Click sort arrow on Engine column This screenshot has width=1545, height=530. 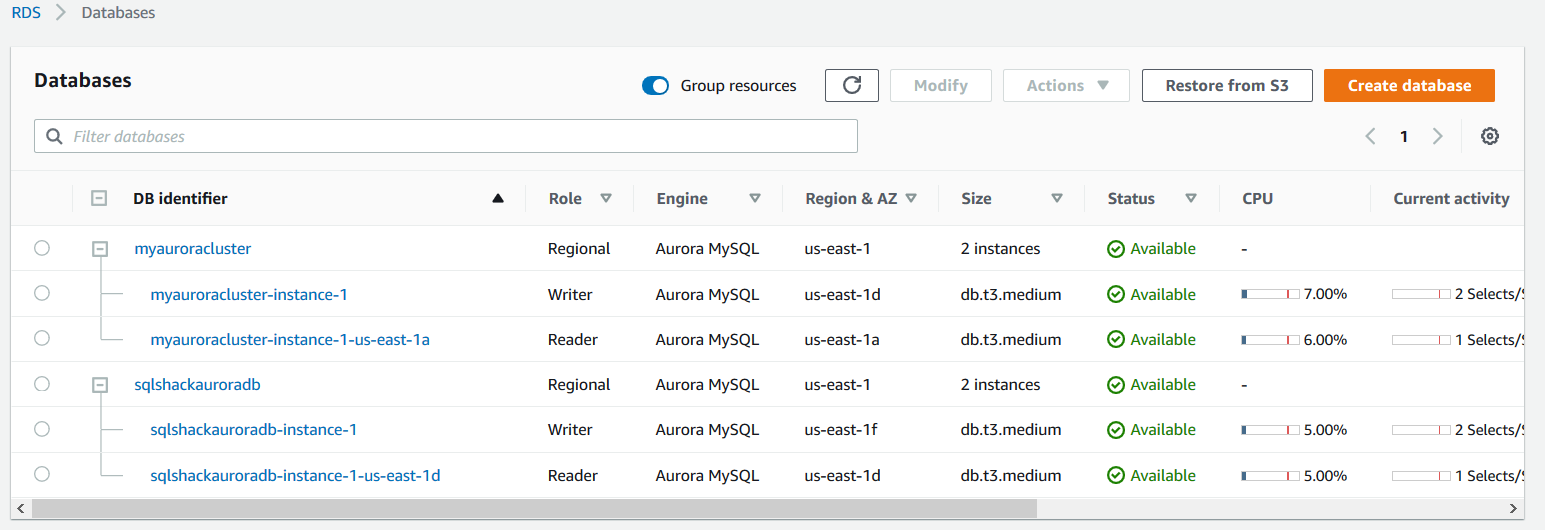[755, 199]
